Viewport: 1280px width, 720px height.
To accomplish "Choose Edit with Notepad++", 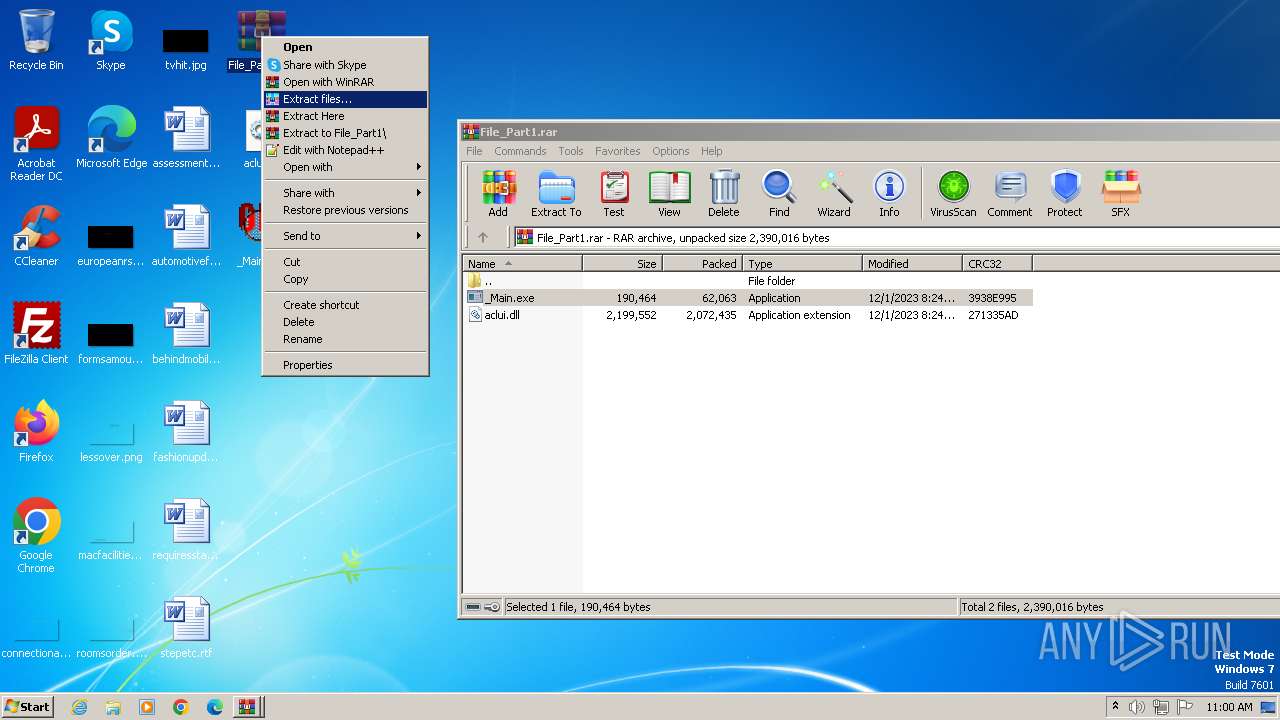I will click(x=345, y=150).
